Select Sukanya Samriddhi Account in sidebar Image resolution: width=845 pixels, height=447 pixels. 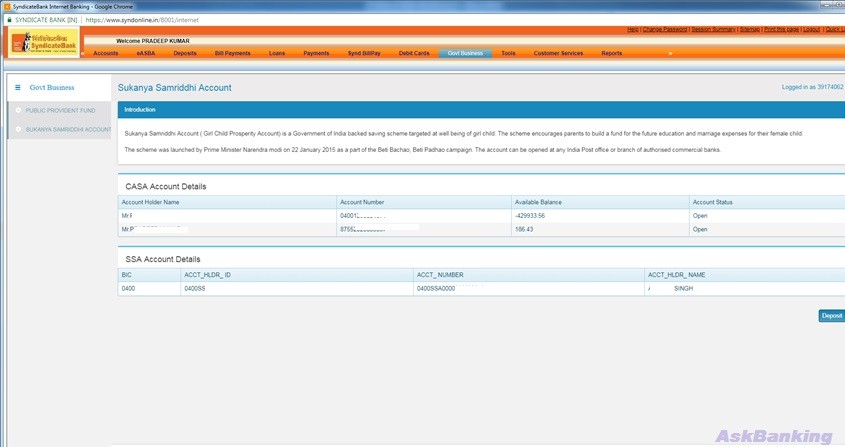click(68, 129)
